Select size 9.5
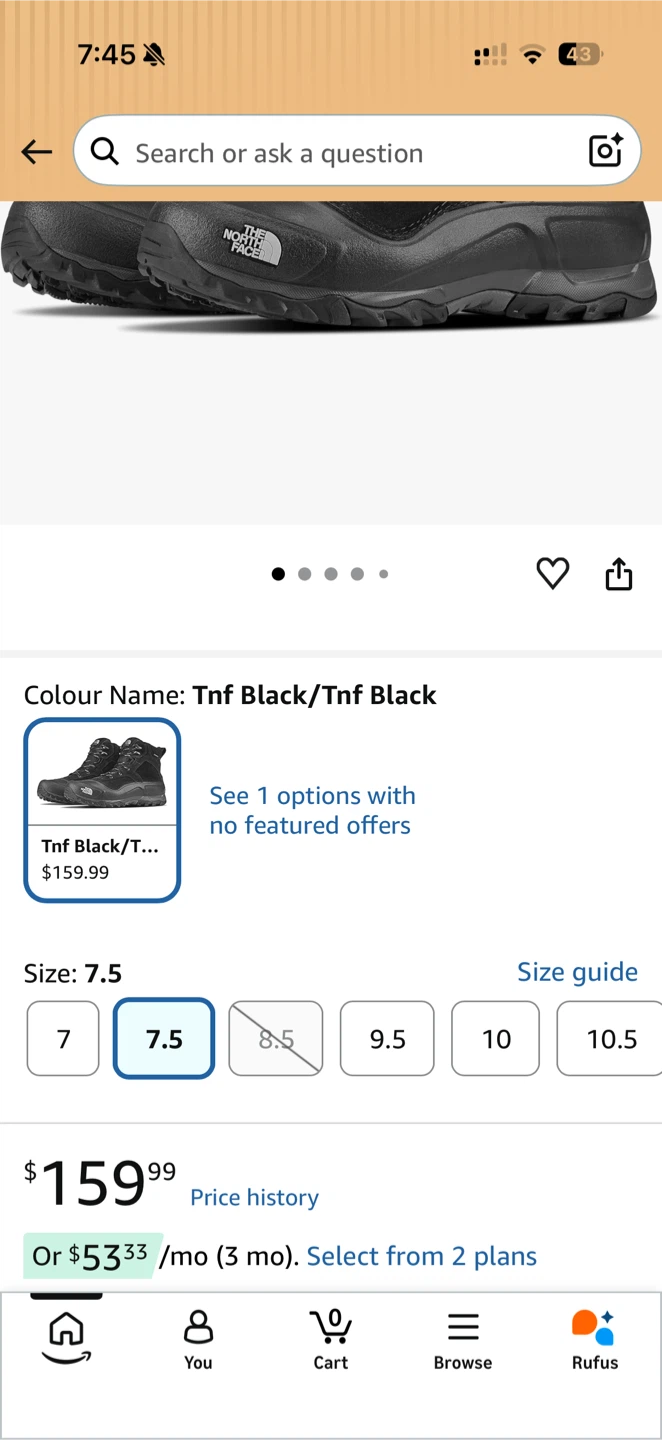Viewport: 662px width, 1440px height. (387, 1039)
